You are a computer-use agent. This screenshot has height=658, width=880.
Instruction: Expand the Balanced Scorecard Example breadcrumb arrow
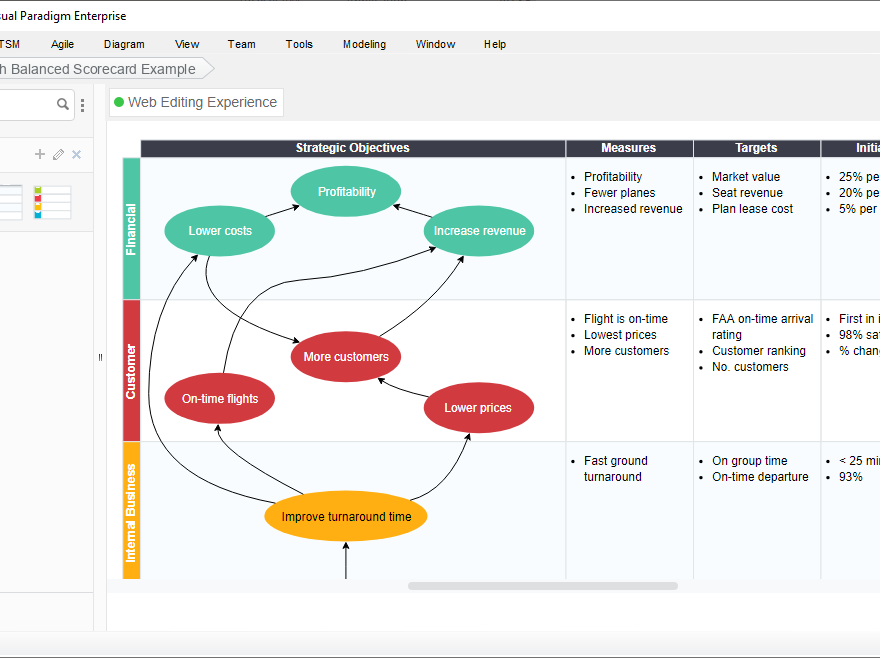click(x=206, y=69)
